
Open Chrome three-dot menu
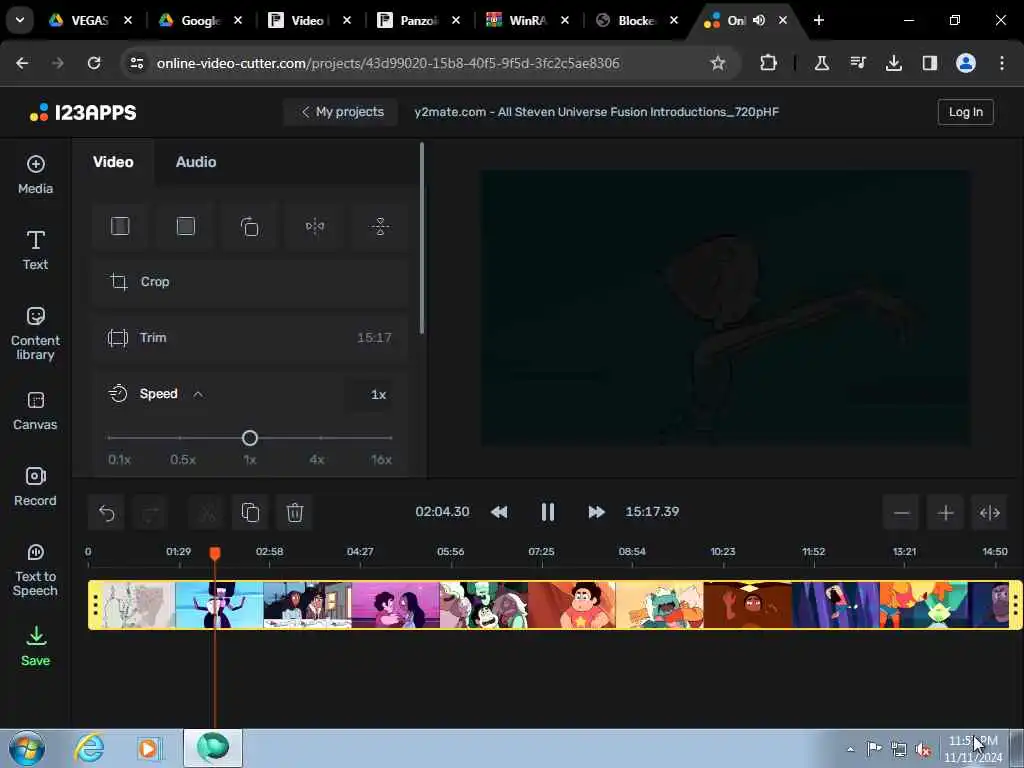pos(1002,63)
